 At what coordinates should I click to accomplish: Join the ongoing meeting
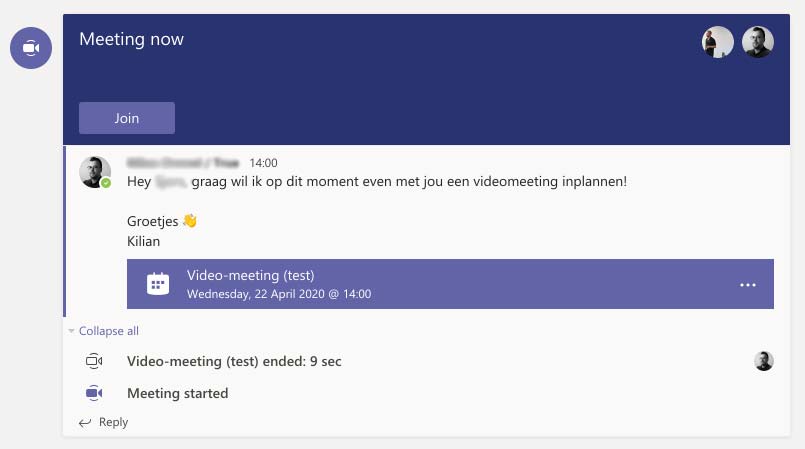(x=127, y=118)
